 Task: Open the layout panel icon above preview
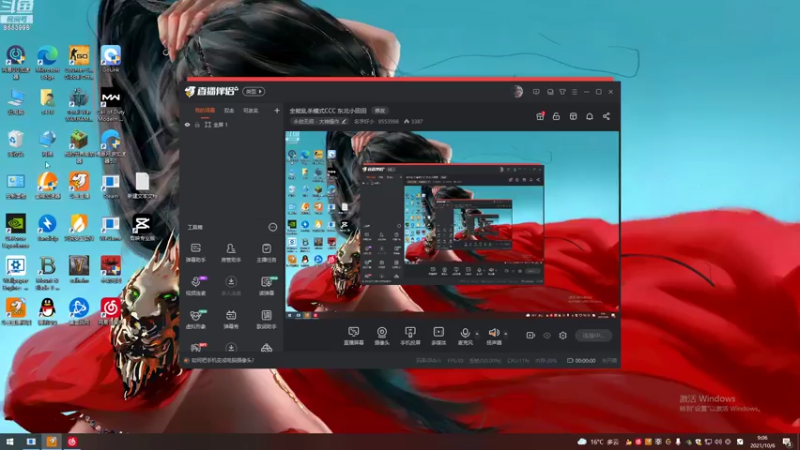573,116
